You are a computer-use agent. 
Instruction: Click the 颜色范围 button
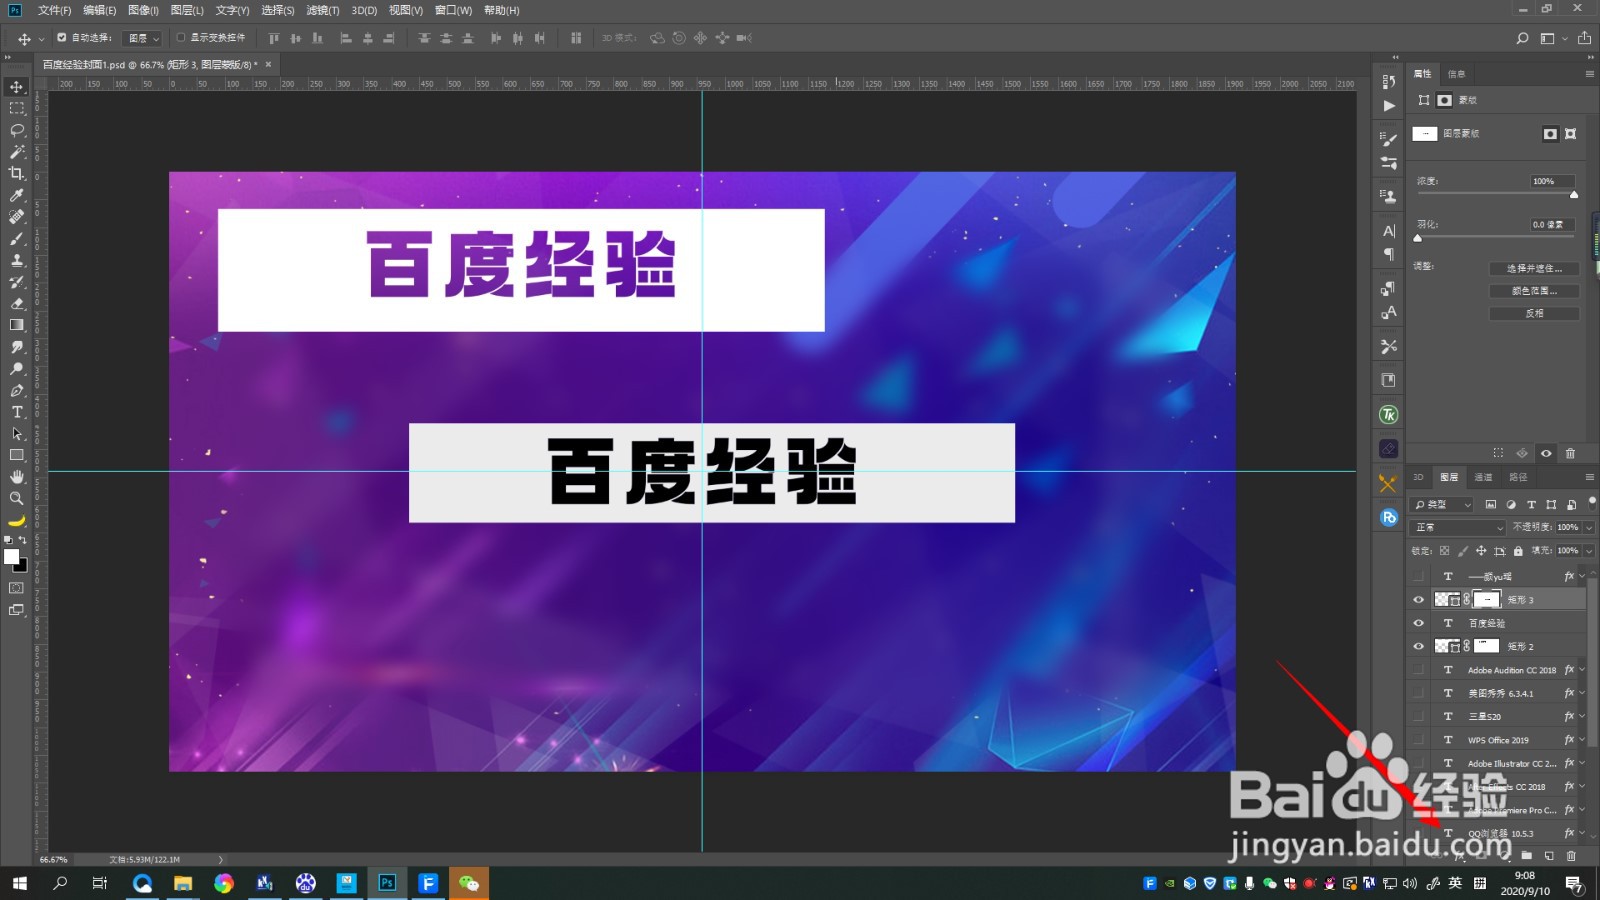(x=1534, y=291)
